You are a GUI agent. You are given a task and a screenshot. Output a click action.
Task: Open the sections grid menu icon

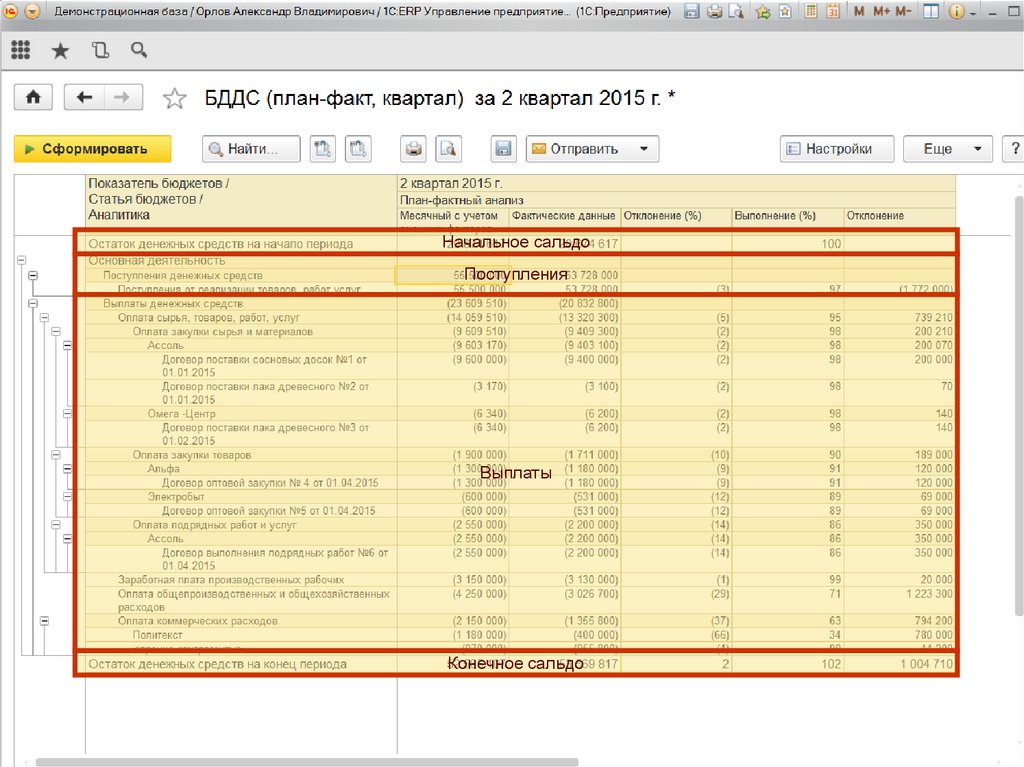(x=20, y=50)
